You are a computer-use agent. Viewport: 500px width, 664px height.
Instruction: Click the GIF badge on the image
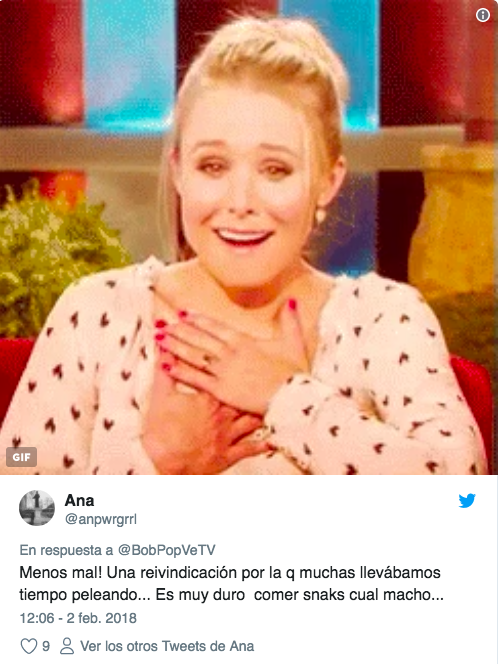(21, 457)
